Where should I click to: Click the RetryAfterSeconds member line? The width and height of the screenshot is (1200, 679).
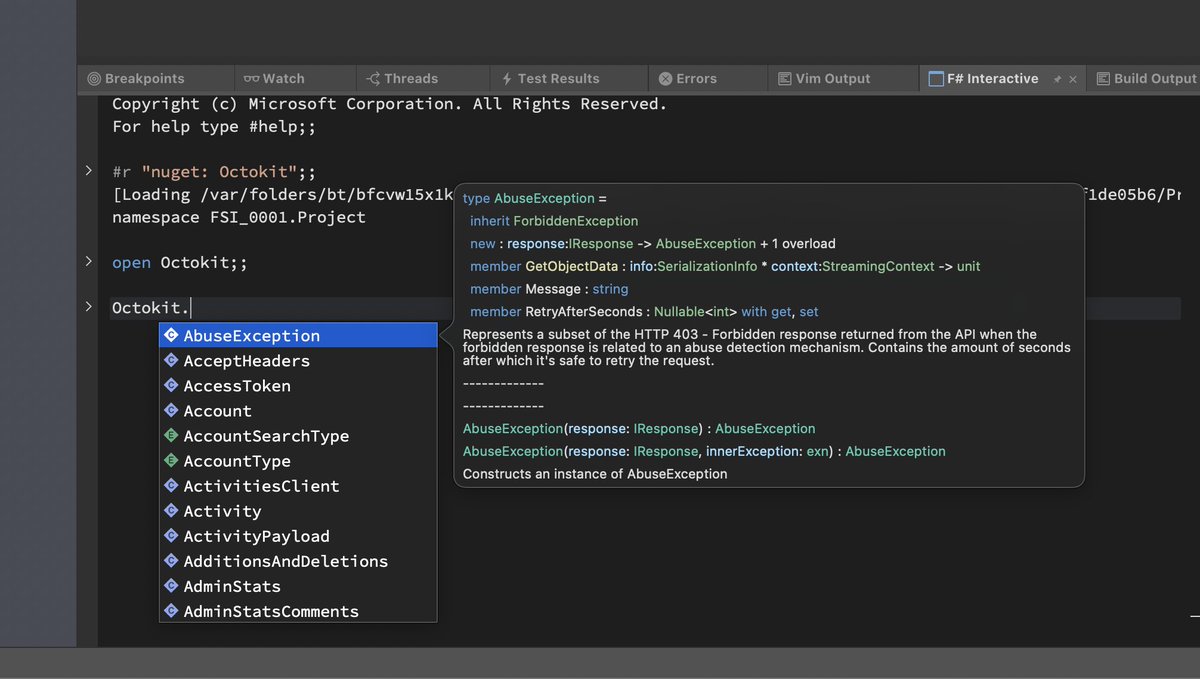(644, 312)
